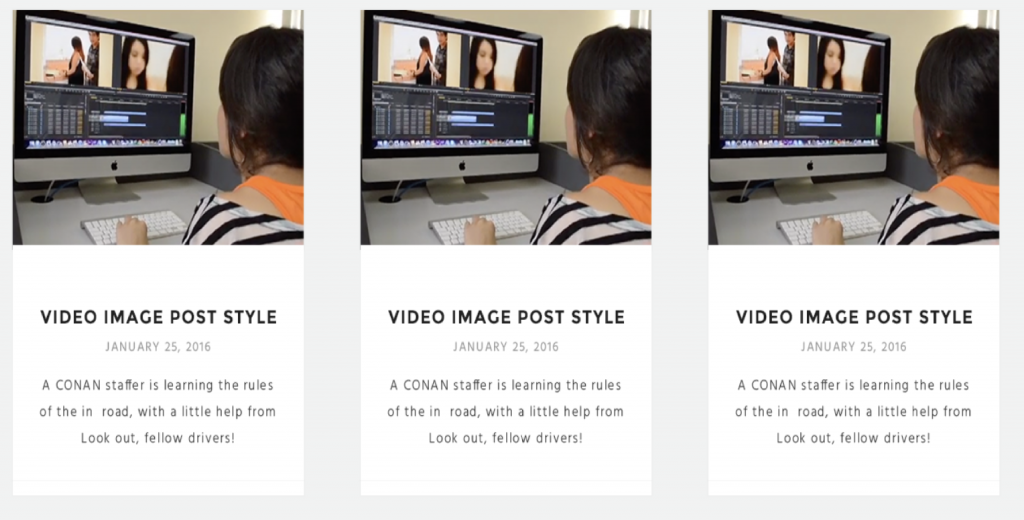Click the middle card's CONAN staffer excerpt text
Image resolution: width=1024 pixels, height=520 pixels.
(506, 412)
